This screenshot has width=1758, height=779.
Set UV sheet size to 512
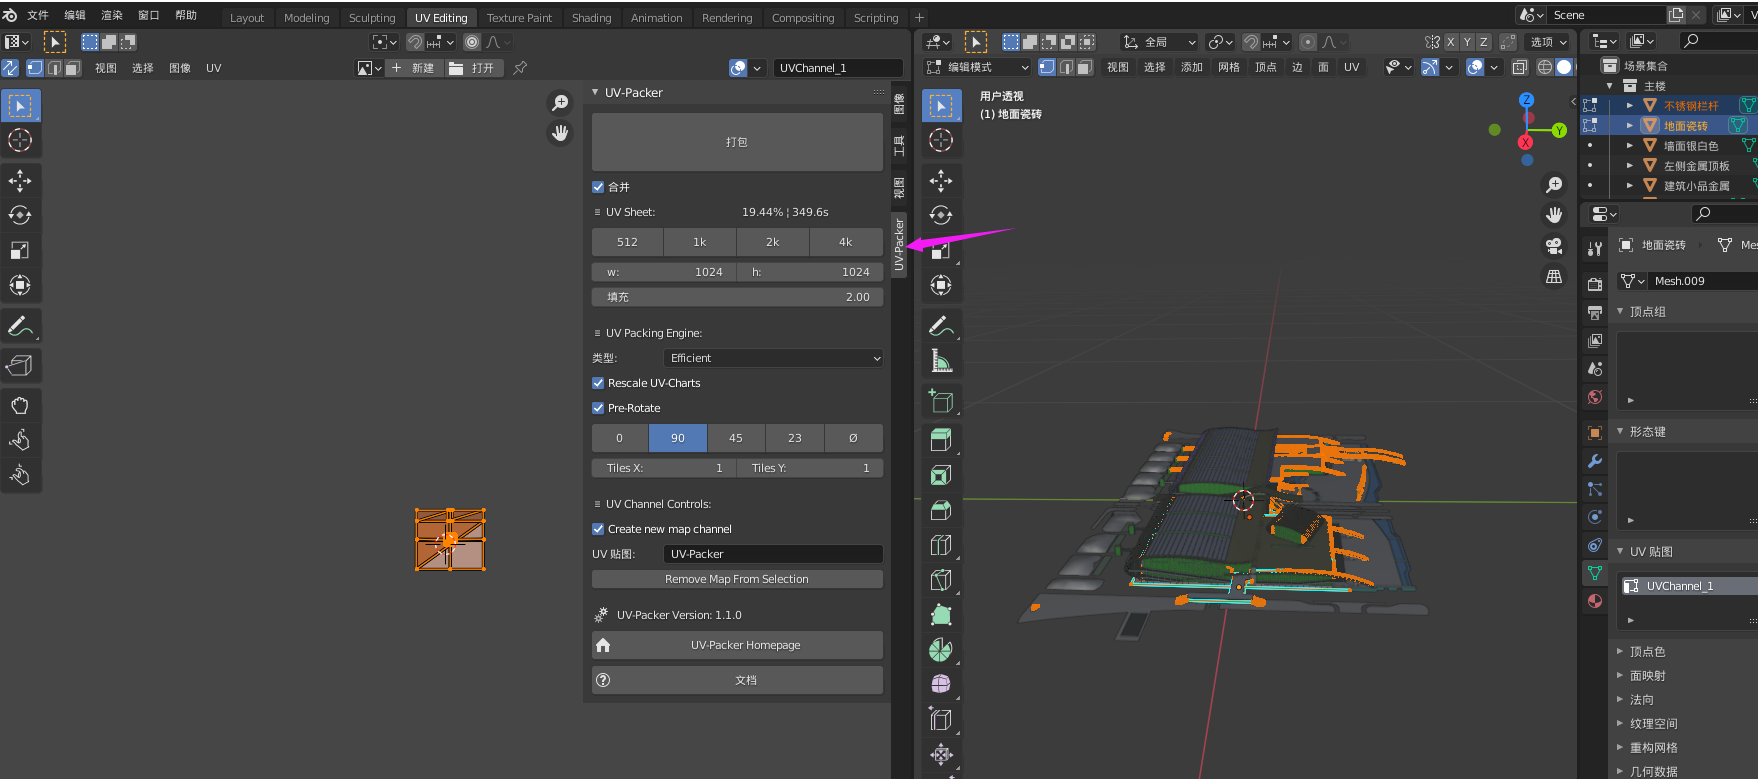(x=627, y=242)
